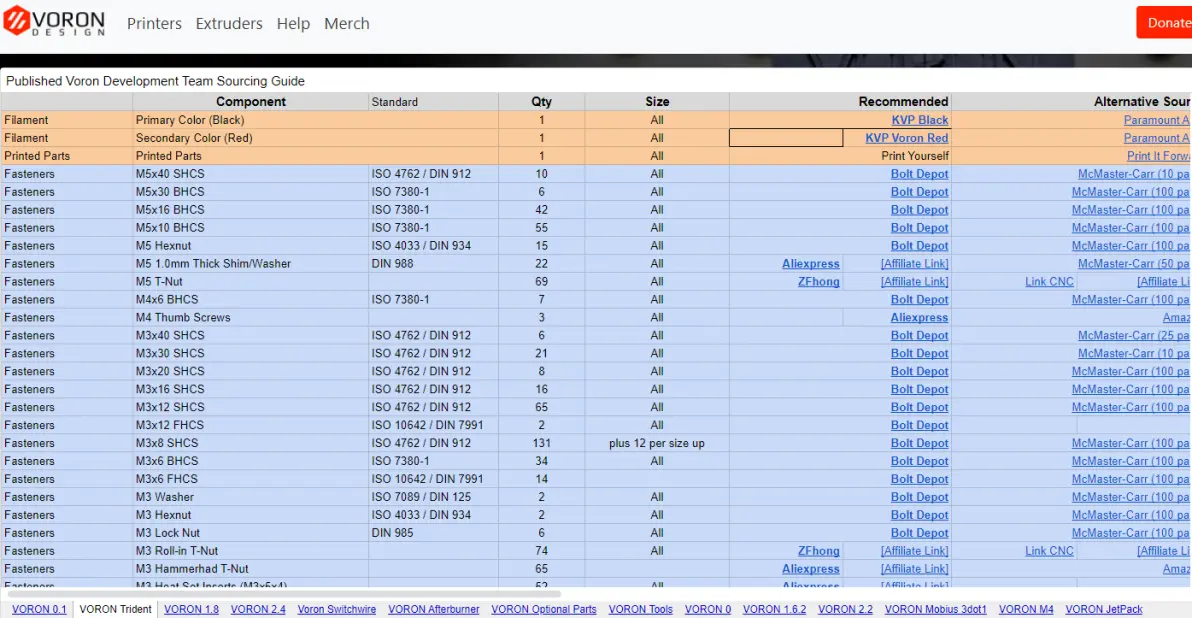Click the red Donate button
Image resolution: width=1192 pixels, height=618 pixels.
coord(1165,23)
